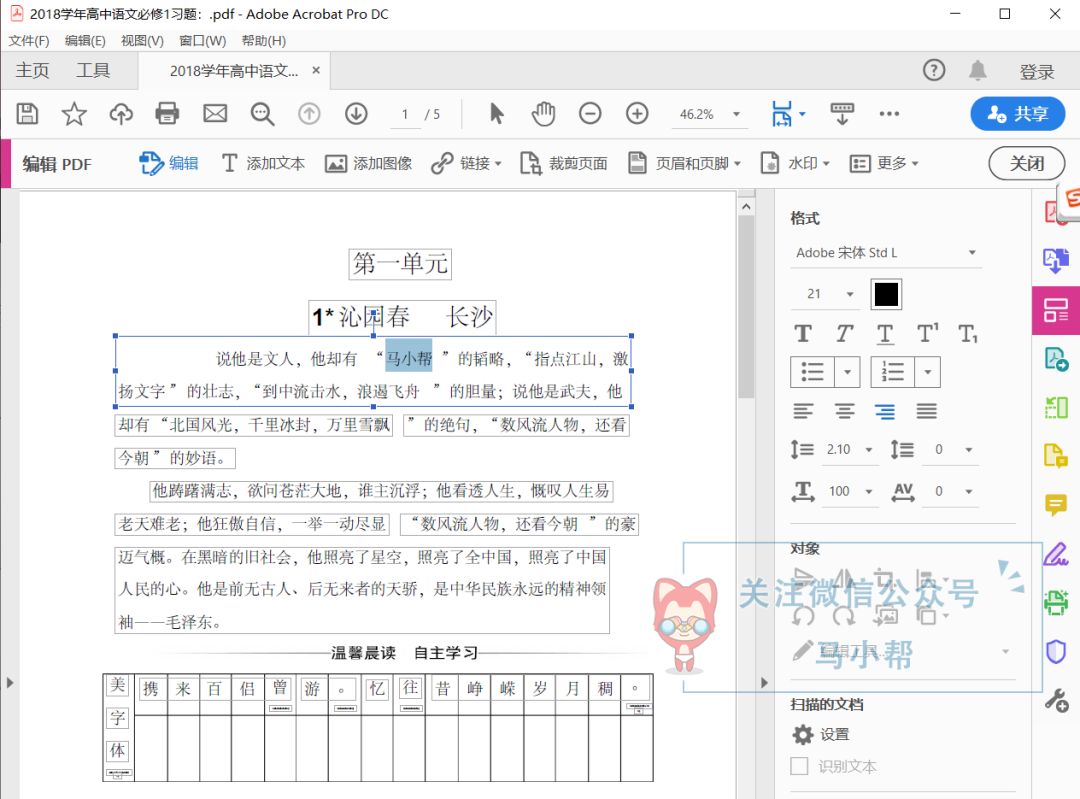
Task: Click the Print file icon
Action: point(168,114)
